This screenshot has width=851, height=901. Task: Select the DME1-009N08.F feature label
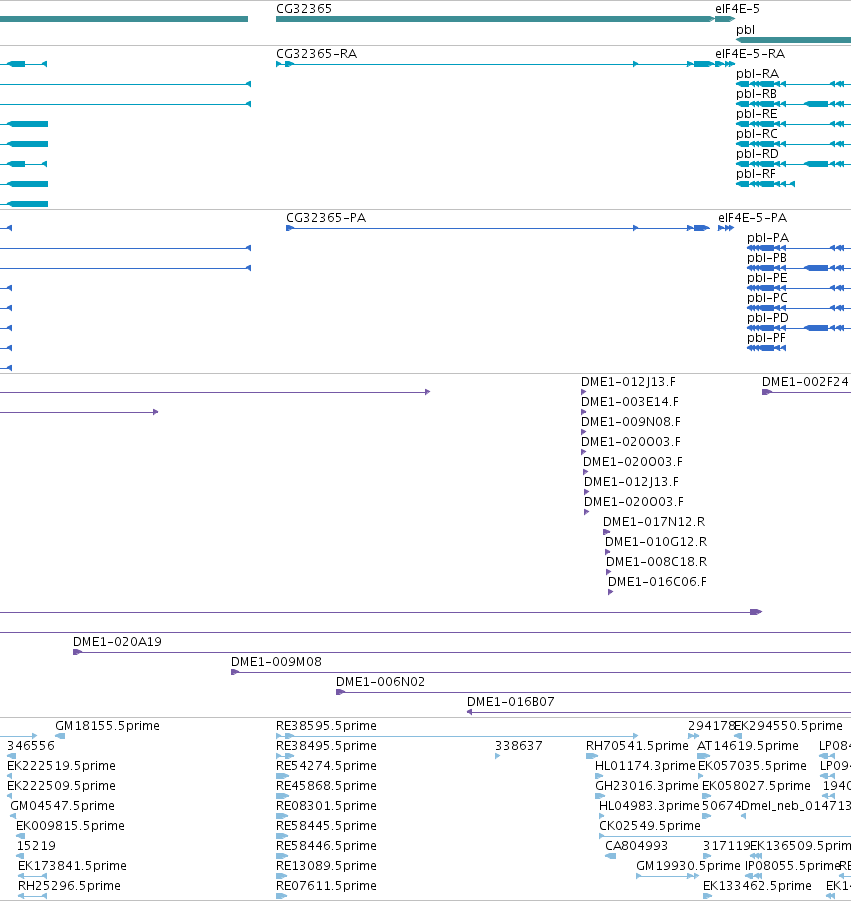tap(631, 422)
